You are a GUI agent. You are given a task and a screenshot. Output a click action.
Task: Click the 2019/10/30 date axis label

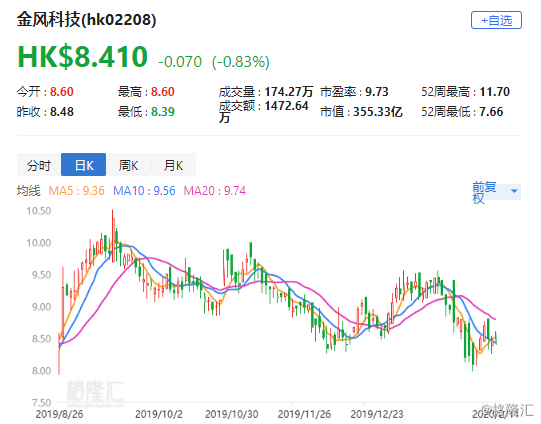[x=232, y=414]
